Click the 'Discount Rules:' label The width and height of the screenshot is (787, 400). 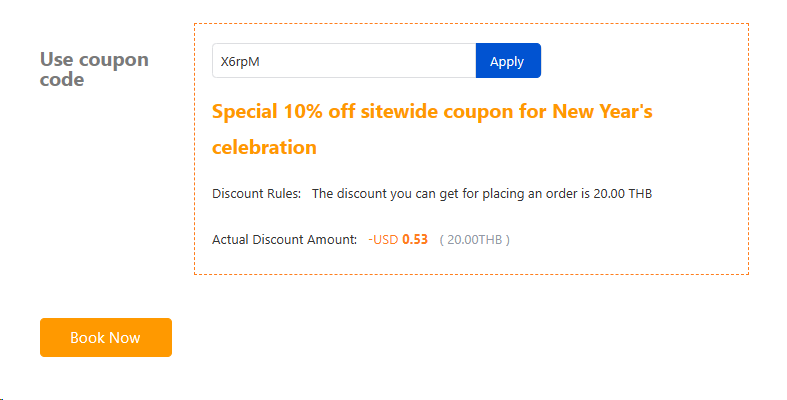pyautogui.click(x=256, y=193)
